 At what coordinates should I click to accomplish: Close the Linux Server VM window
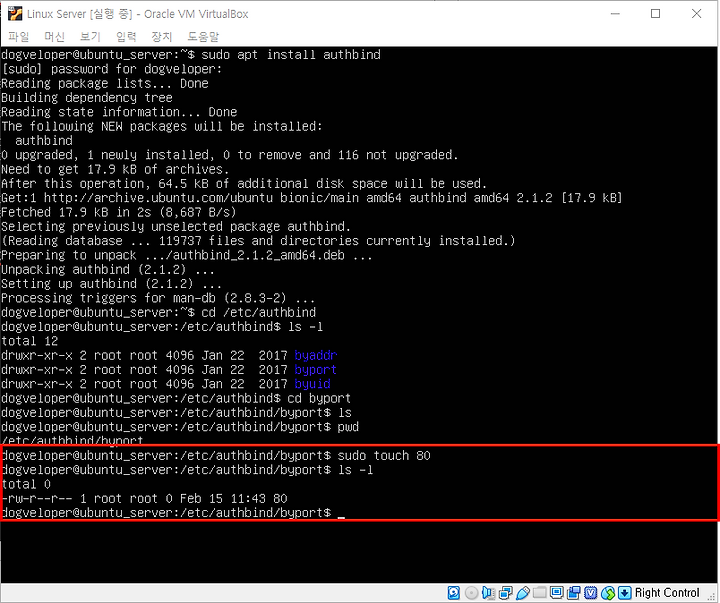tap(696, 14)
